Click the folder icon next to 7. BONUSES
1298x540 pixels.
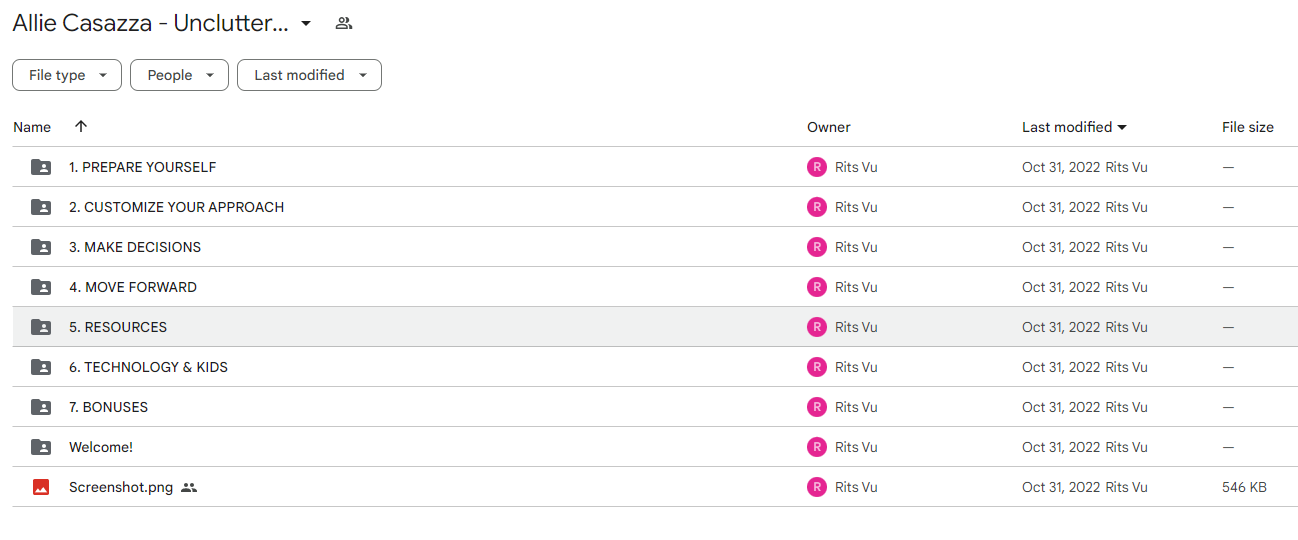41,407
